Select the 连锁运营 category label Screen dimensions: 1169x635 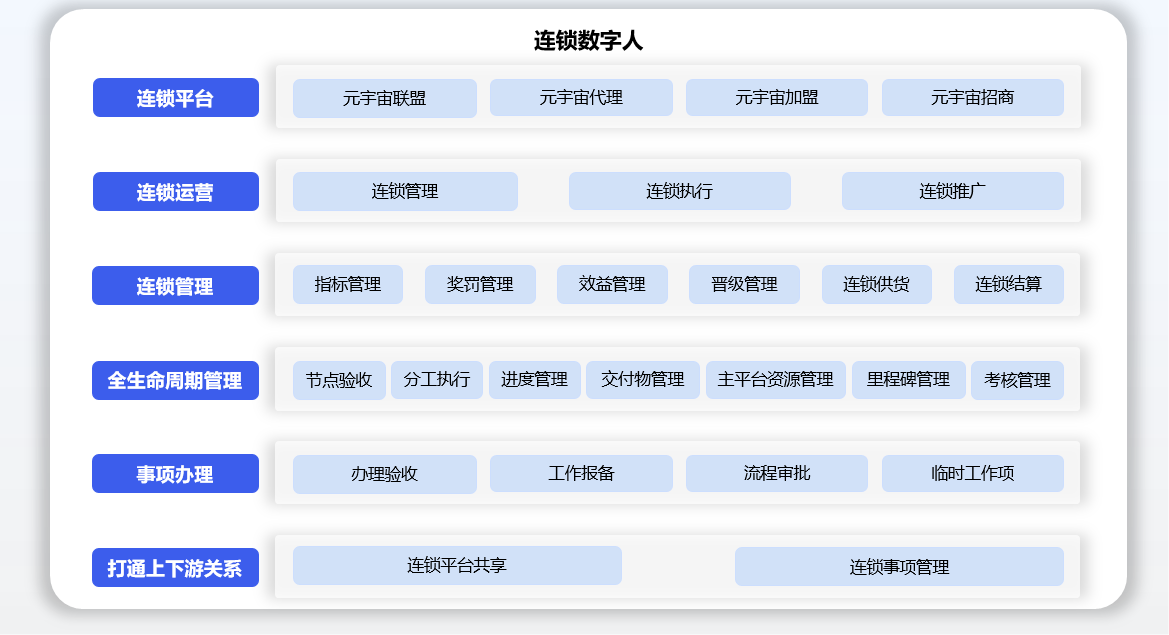tap(175, 192)
